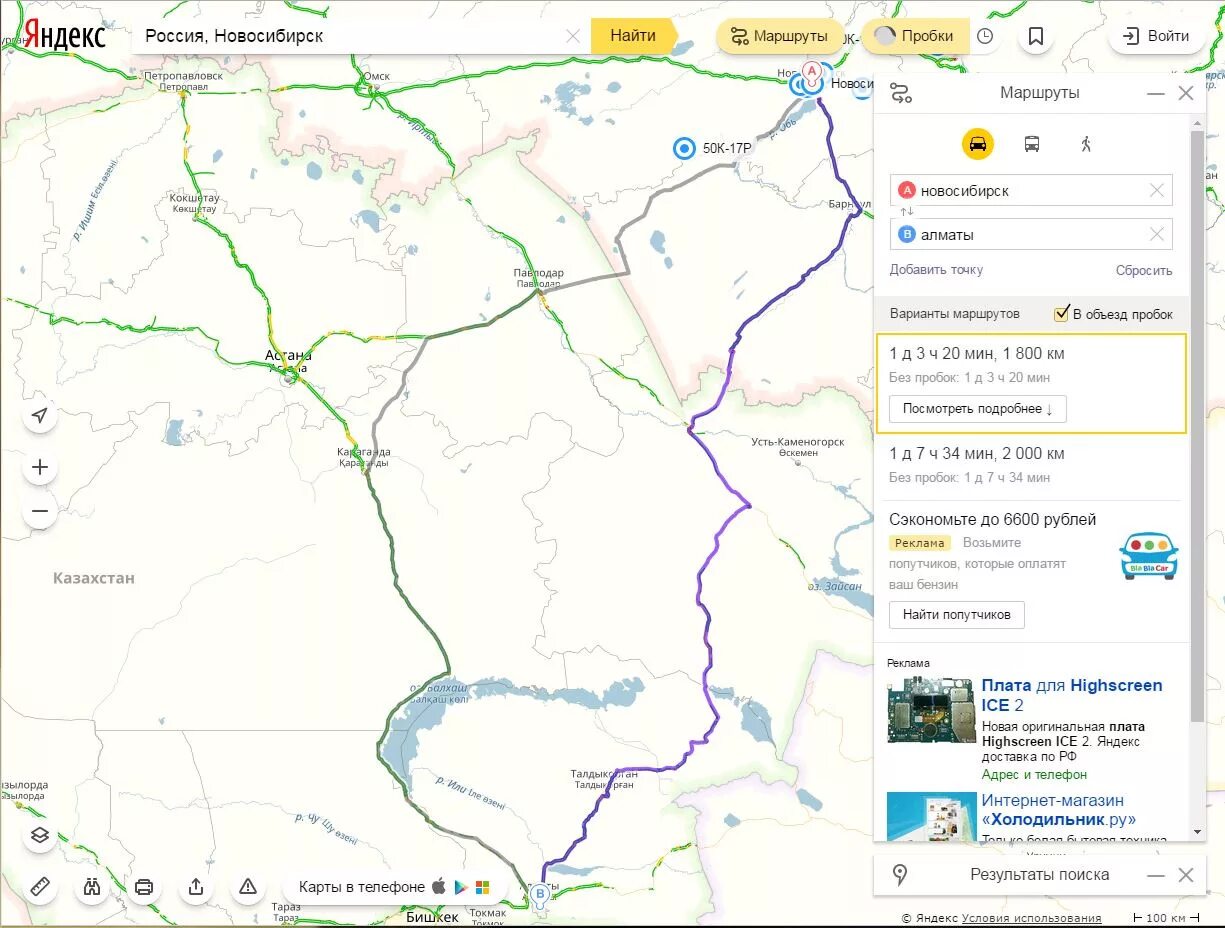
Task: Click the my location arrow button
Action: coord(40,415)
